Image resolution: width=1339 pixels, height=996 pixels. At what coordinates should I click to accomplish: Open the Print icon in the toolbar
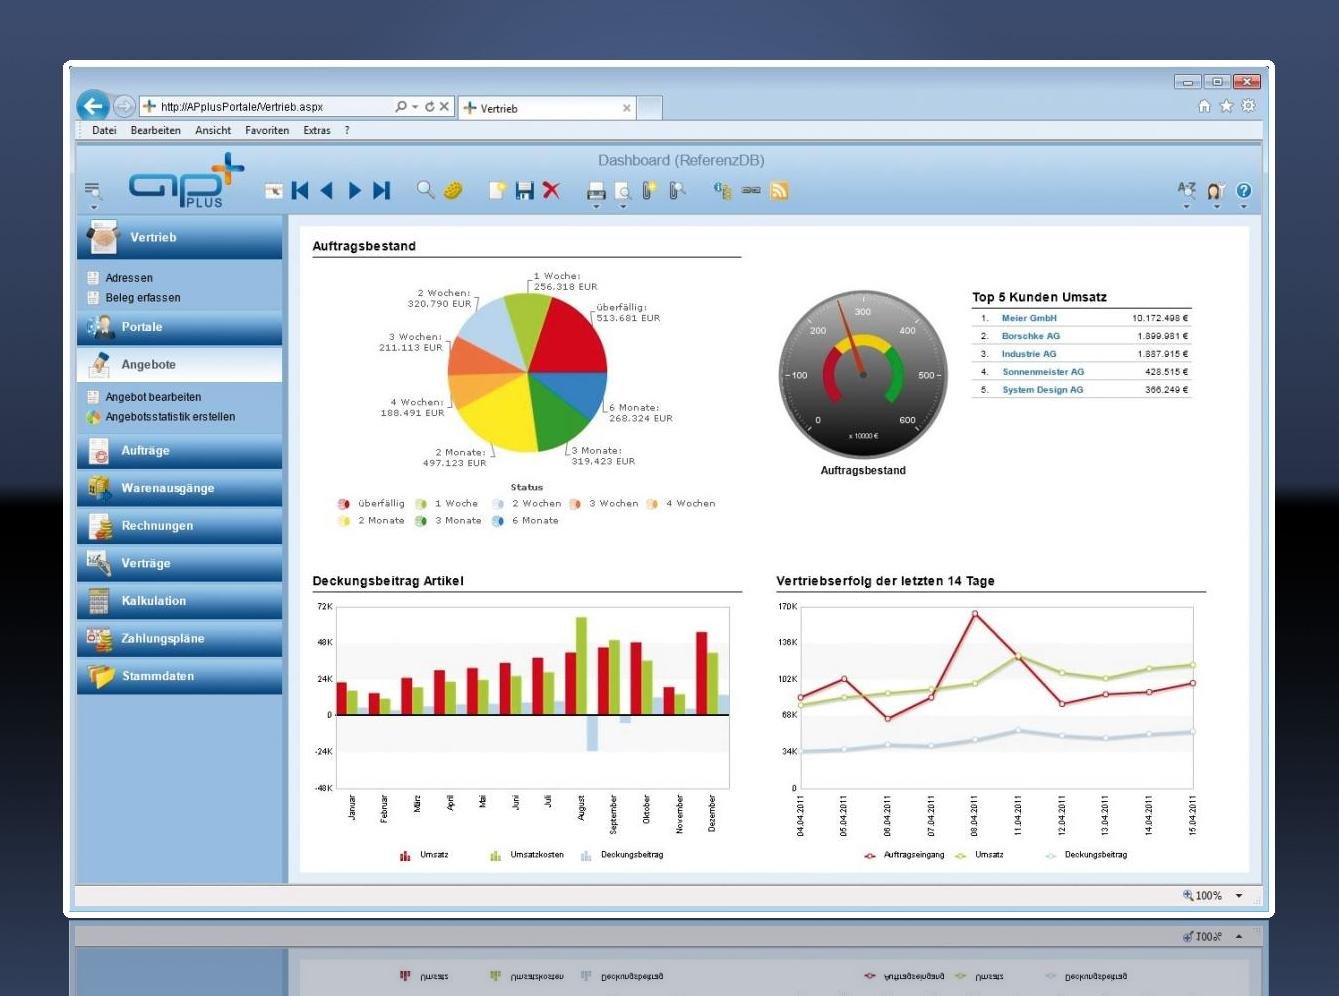tap(596, 190)
